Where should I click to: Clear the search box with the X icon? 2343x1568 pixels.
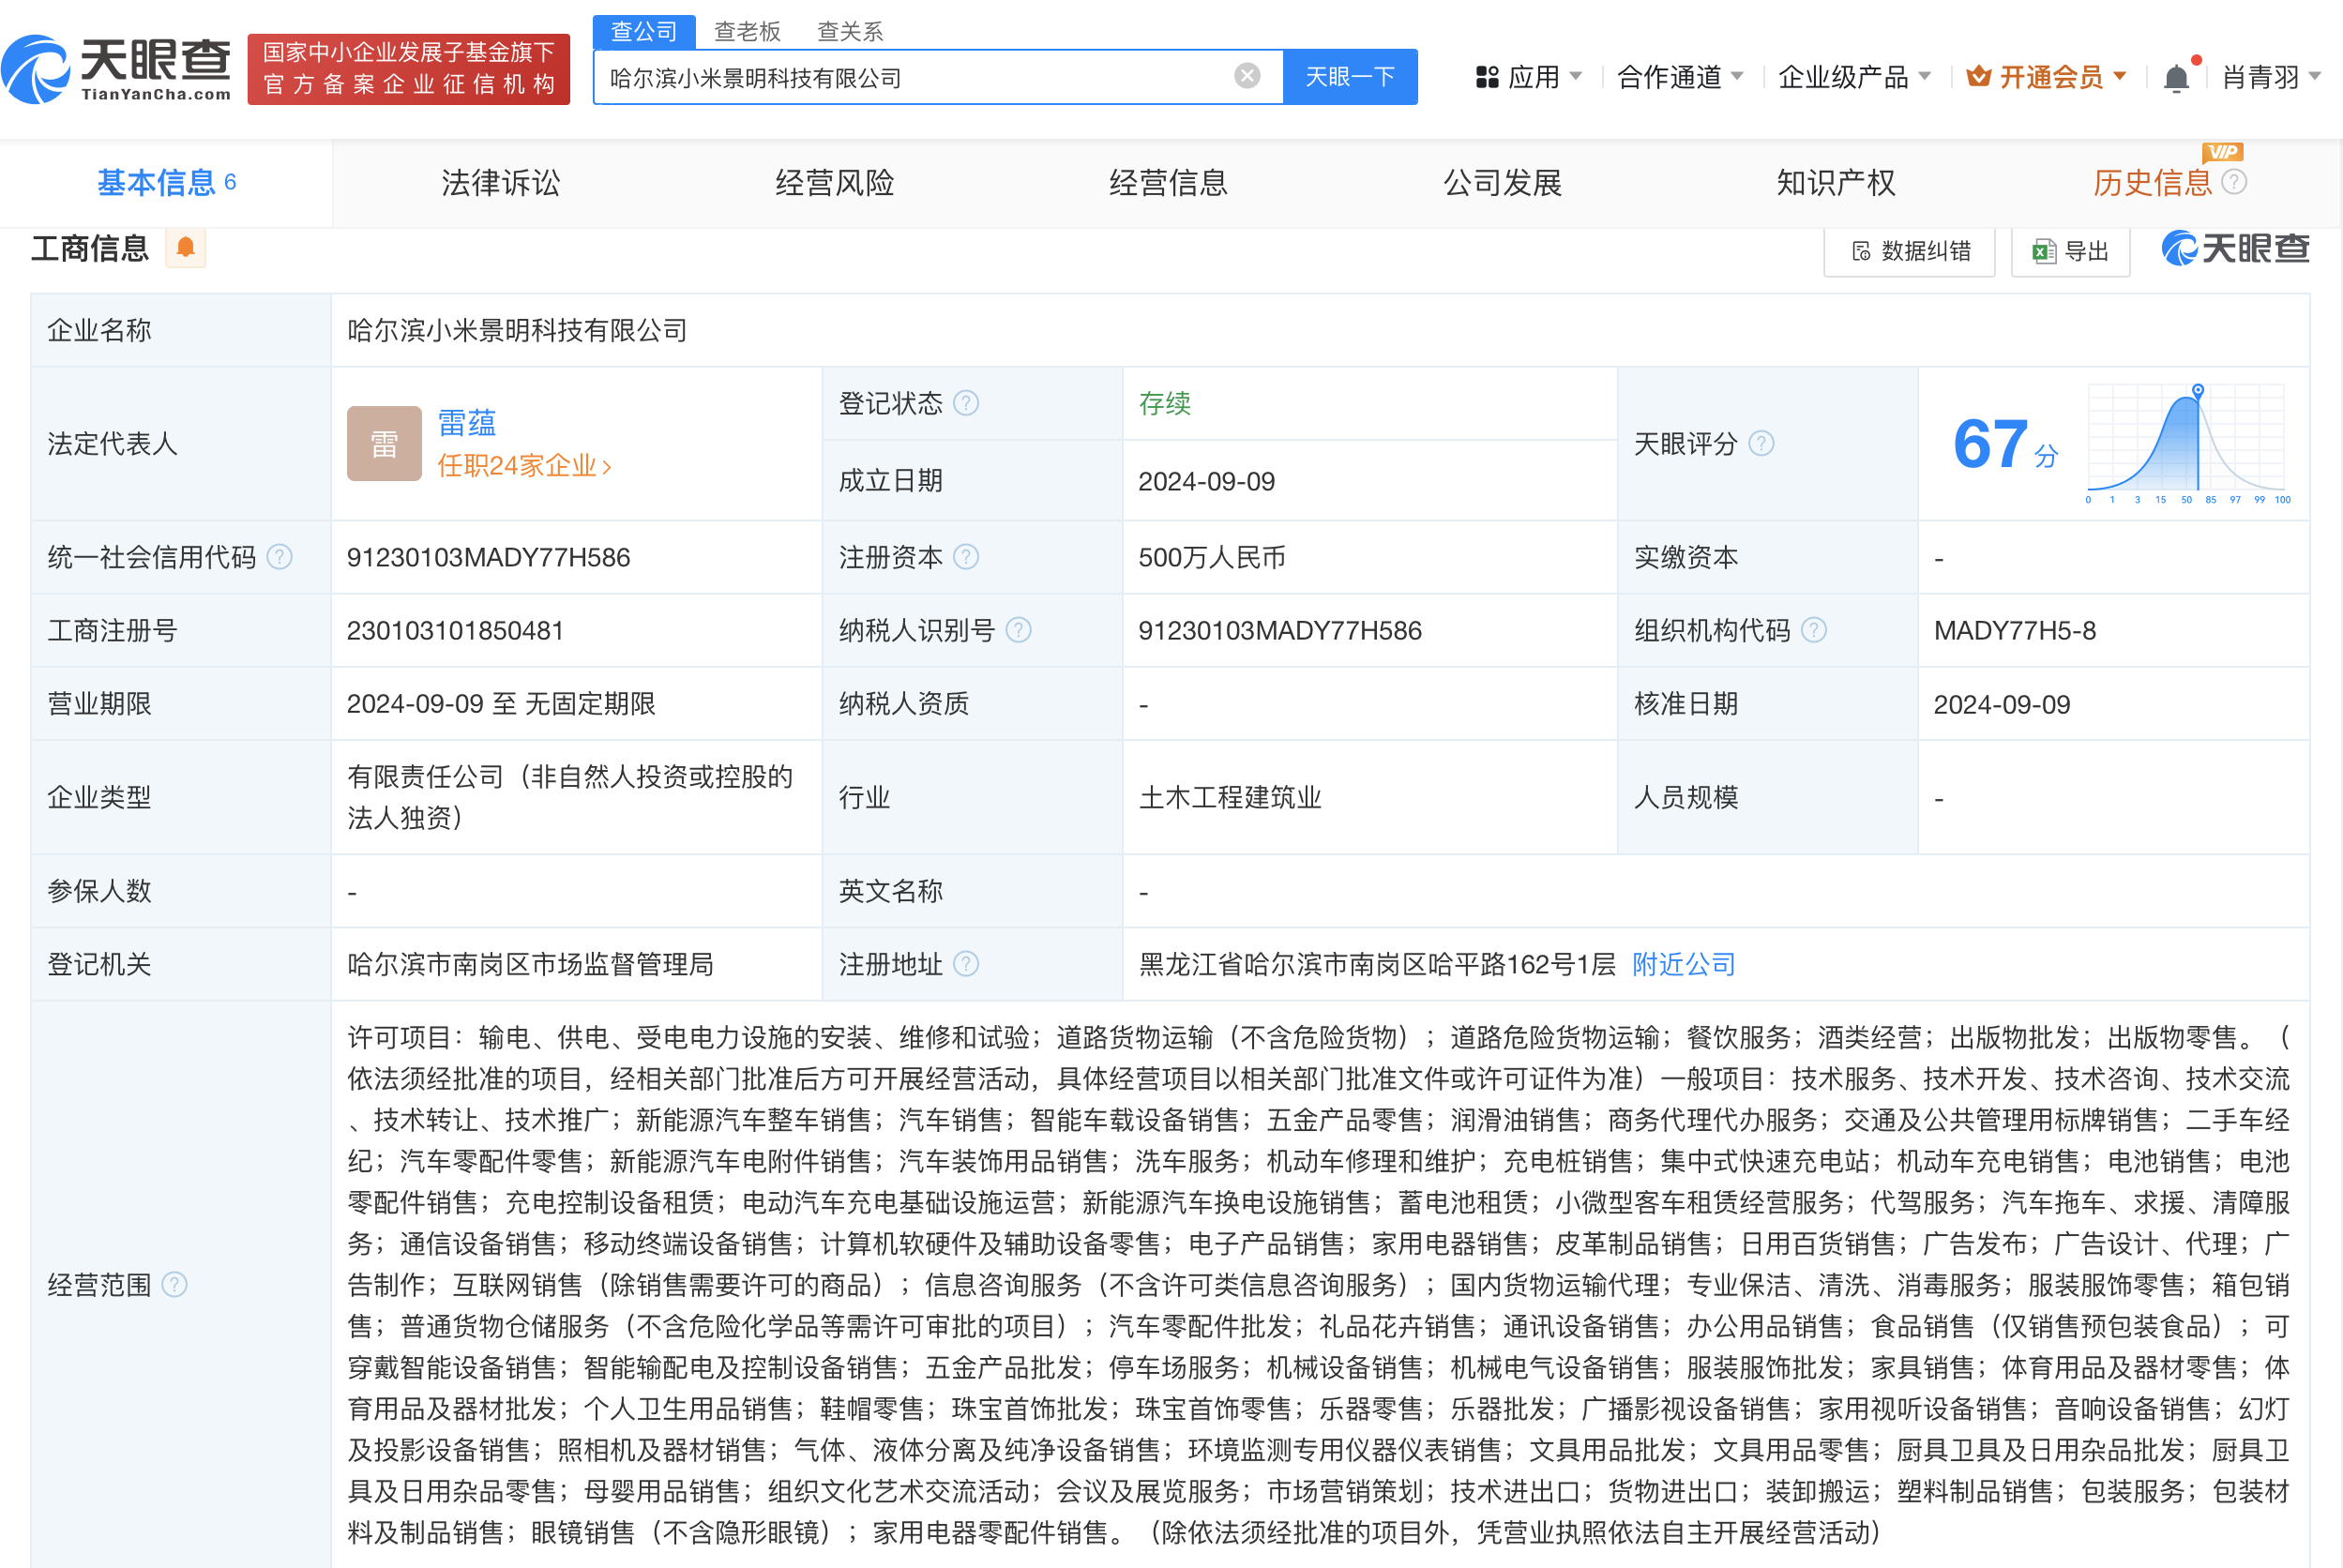tap(1245, 75)
